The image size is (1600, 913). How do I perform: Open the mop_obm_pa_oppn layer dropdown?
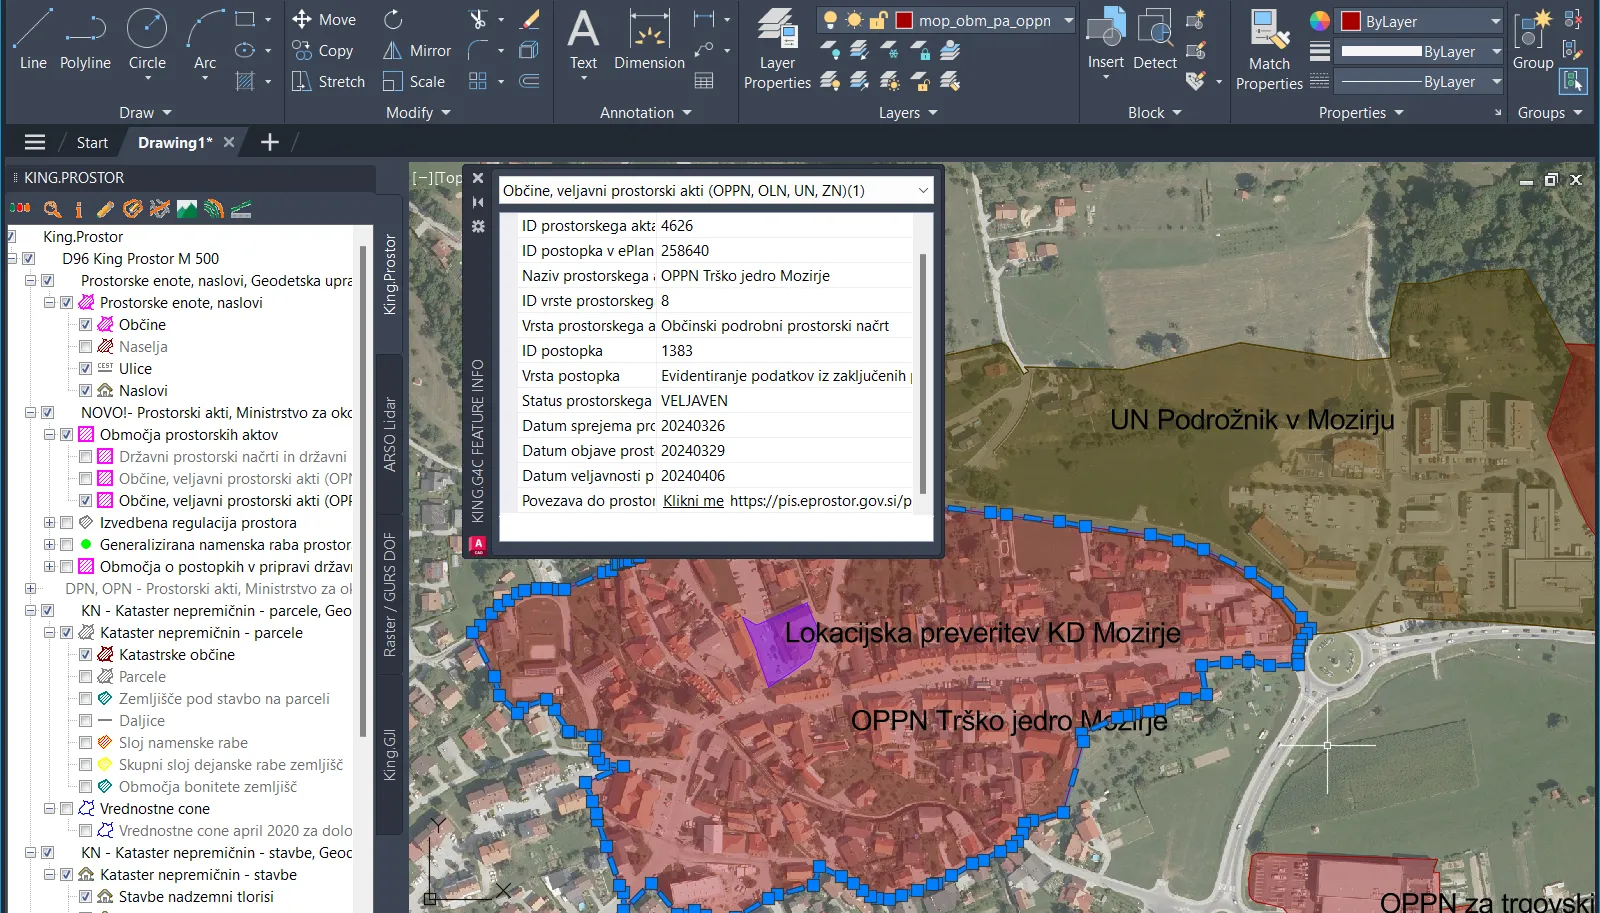point(1068,20)
